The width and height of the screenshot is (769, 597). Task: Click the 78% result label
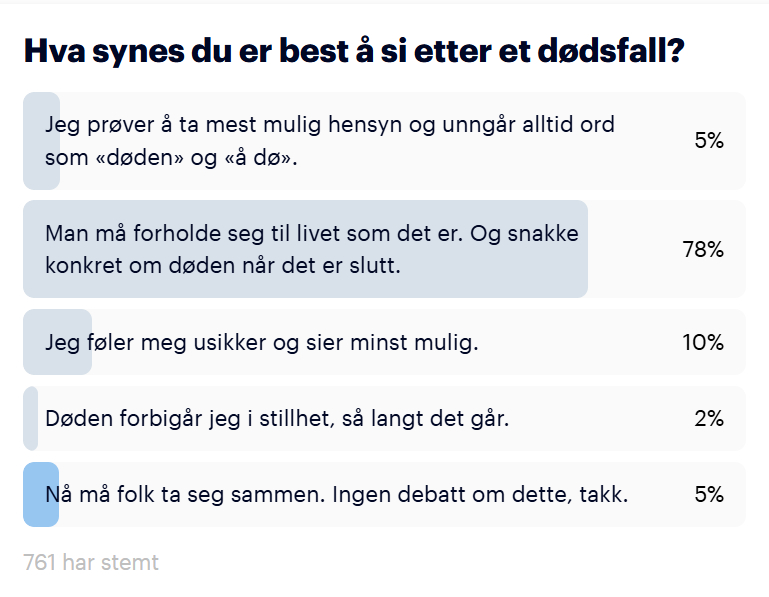[703, 249]
